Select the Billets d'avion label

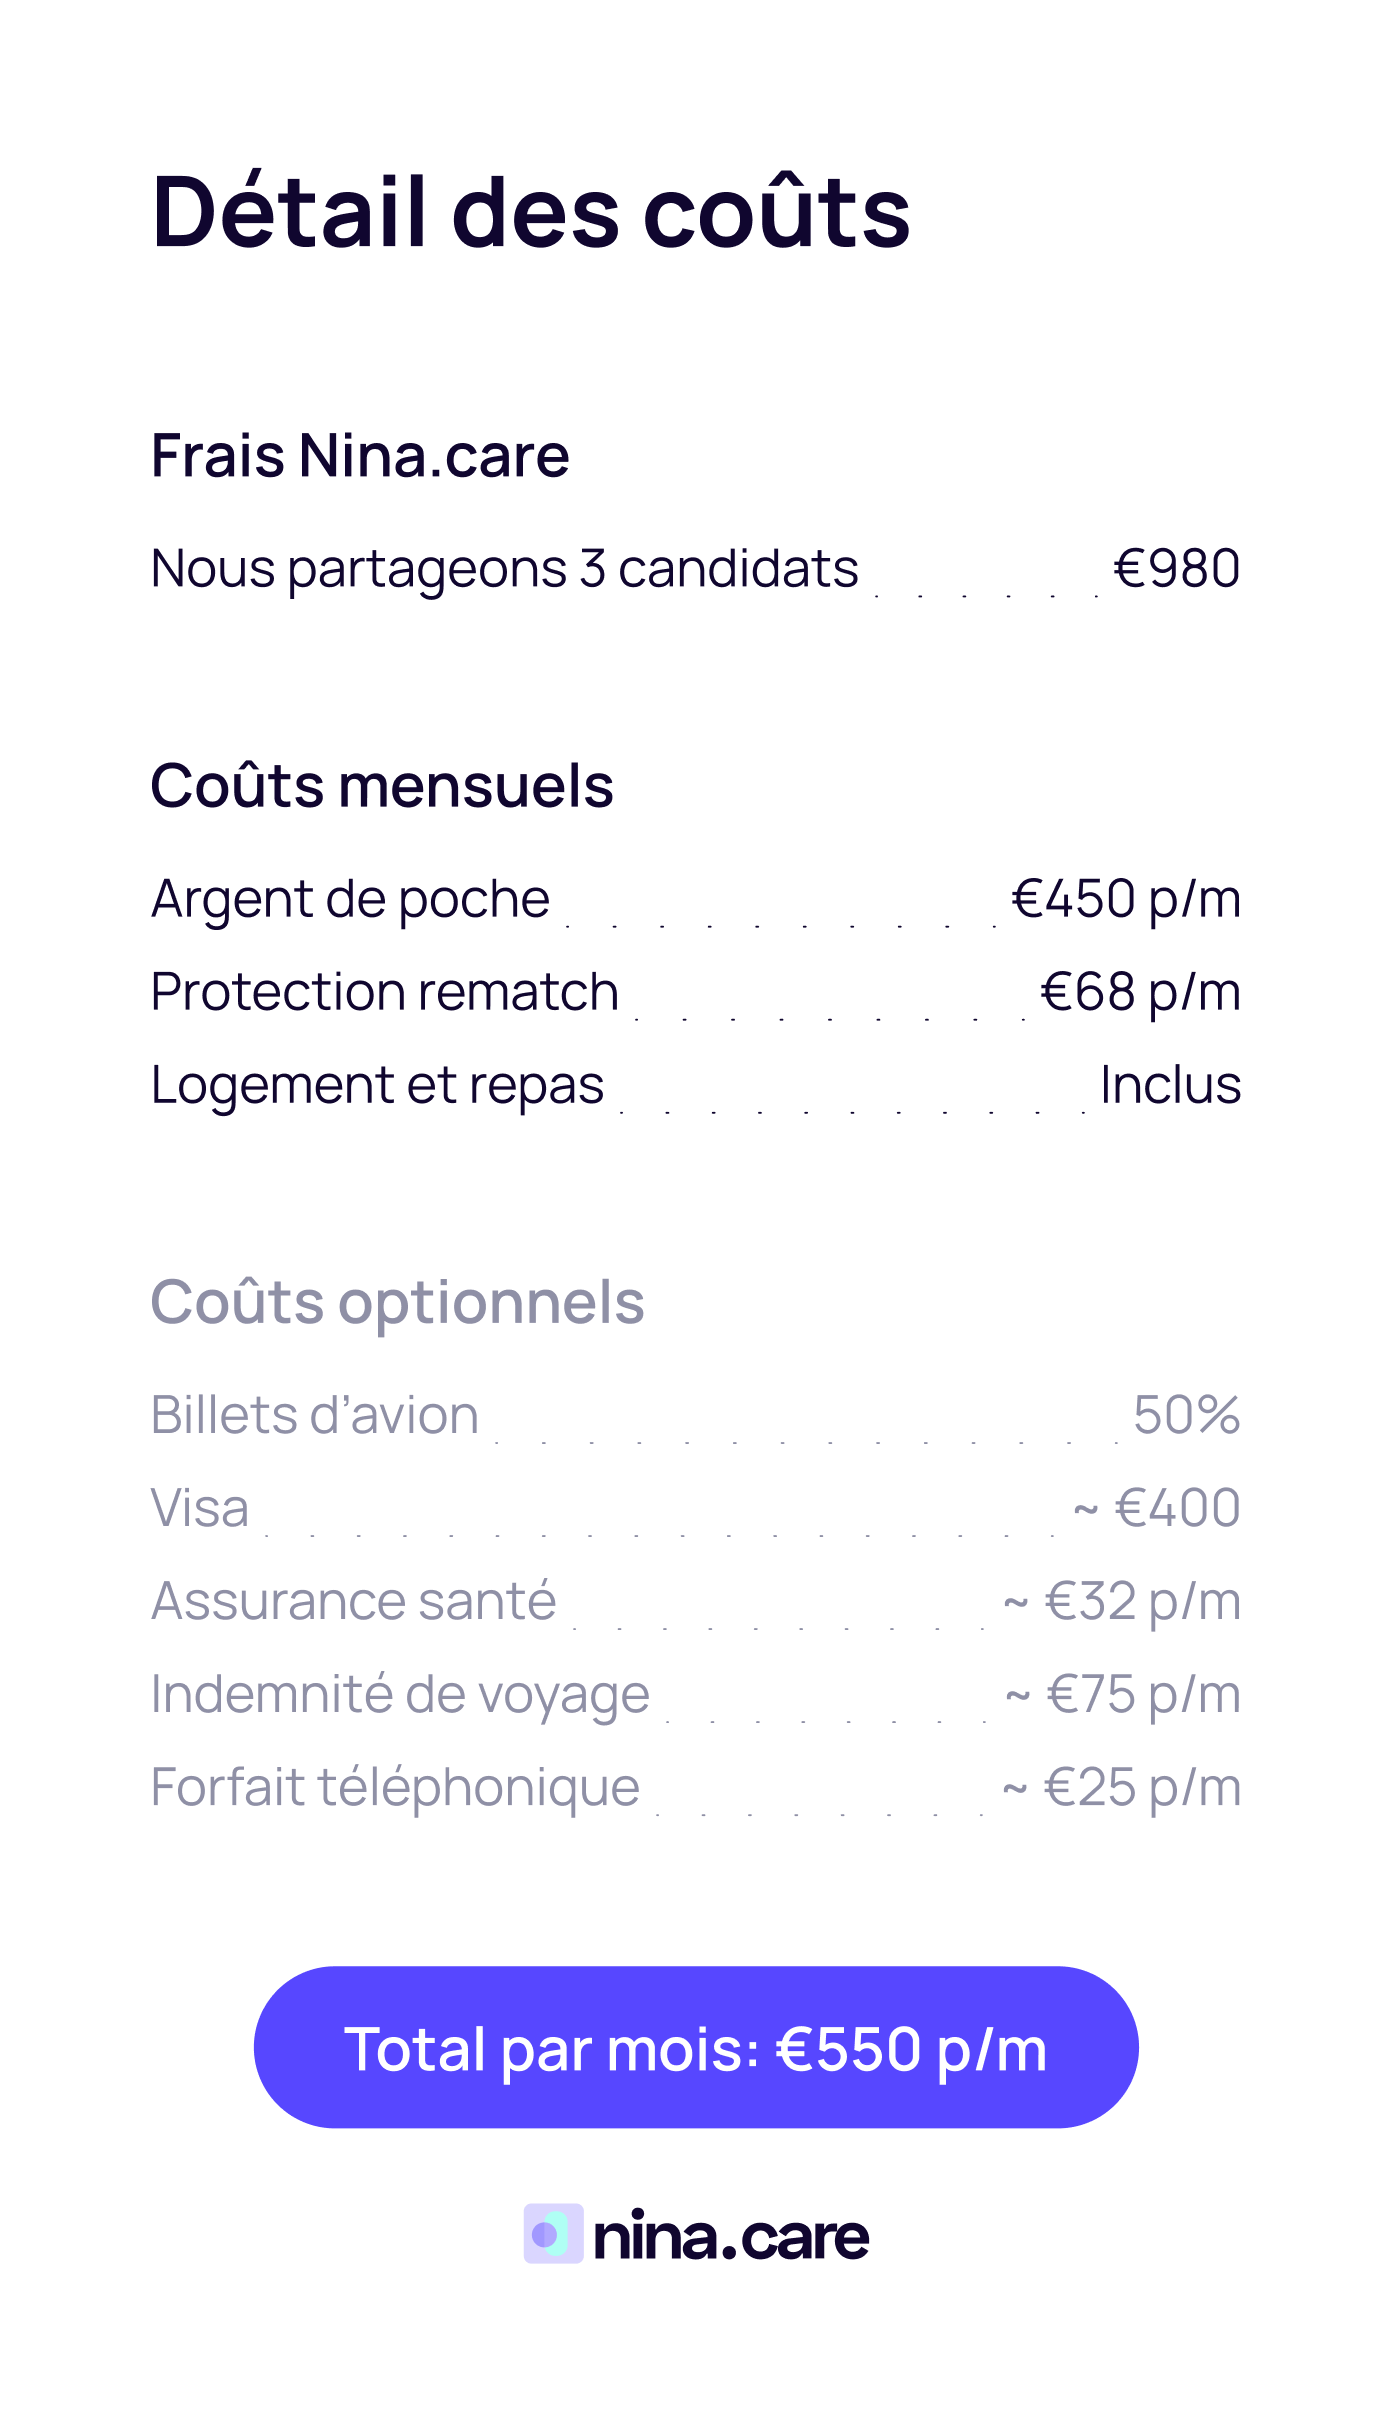pos(315,1415)
